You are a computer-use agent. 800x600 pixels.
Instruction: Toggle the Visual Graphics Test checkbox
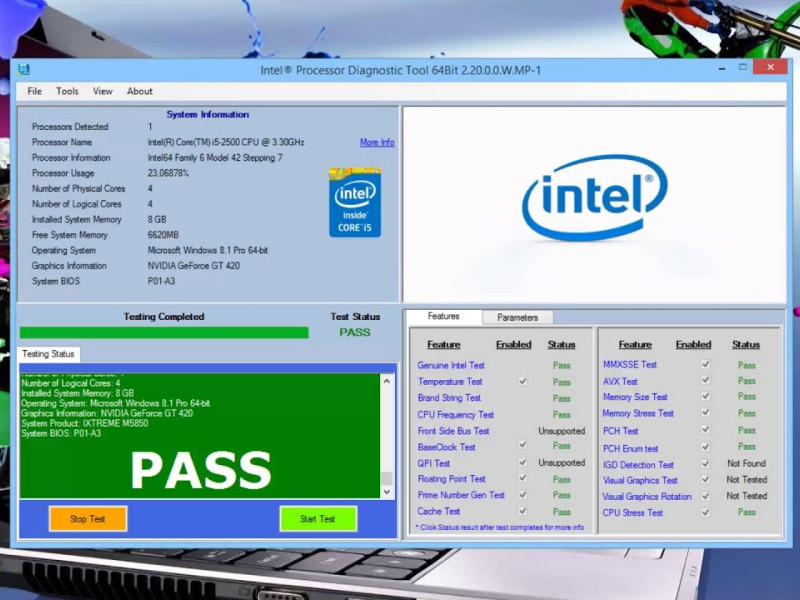click(706, 479)
